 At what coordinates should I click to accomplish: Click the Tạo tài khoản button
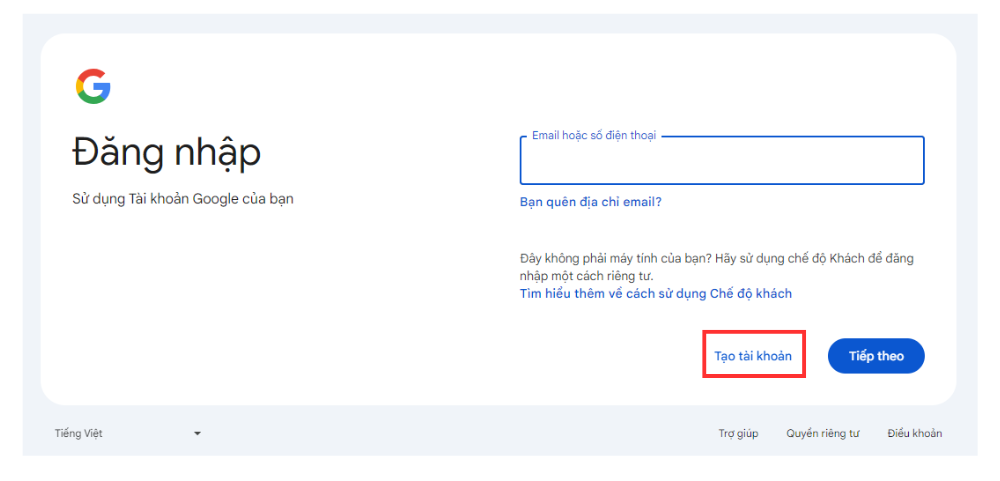tap(753, 356)
